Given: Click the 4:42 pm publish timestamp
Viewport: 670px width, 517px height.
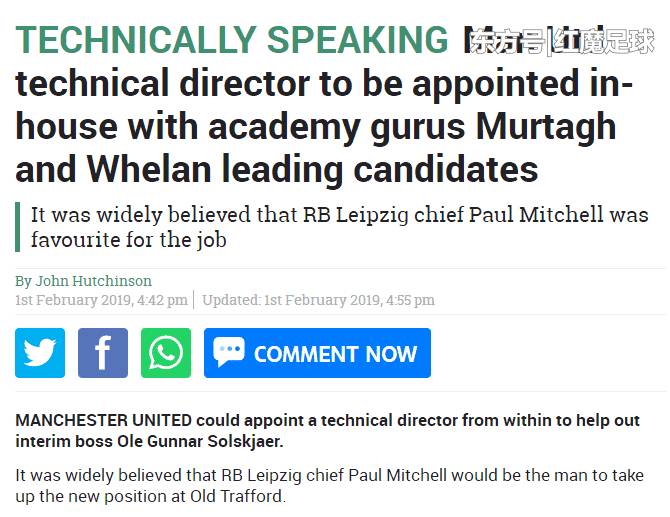Looking at the screenshot, I should tap(101, 300).
